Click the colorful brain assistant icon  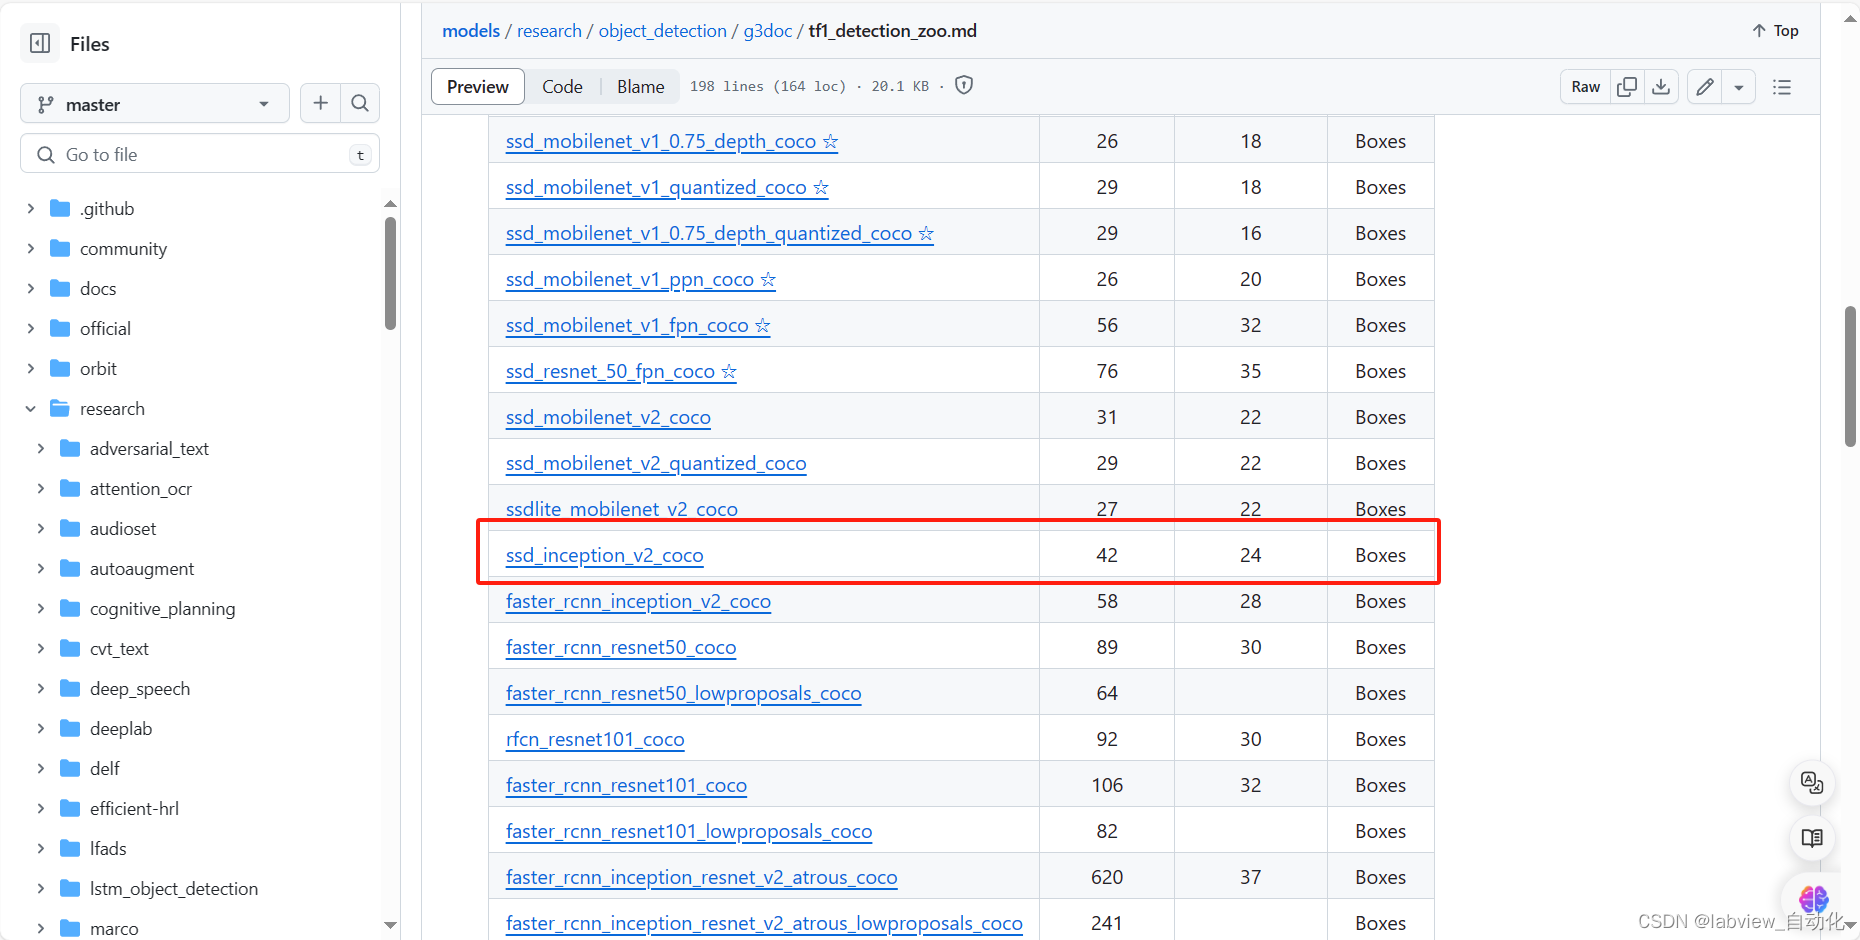pyautogui.click(x=1813, y=897)
